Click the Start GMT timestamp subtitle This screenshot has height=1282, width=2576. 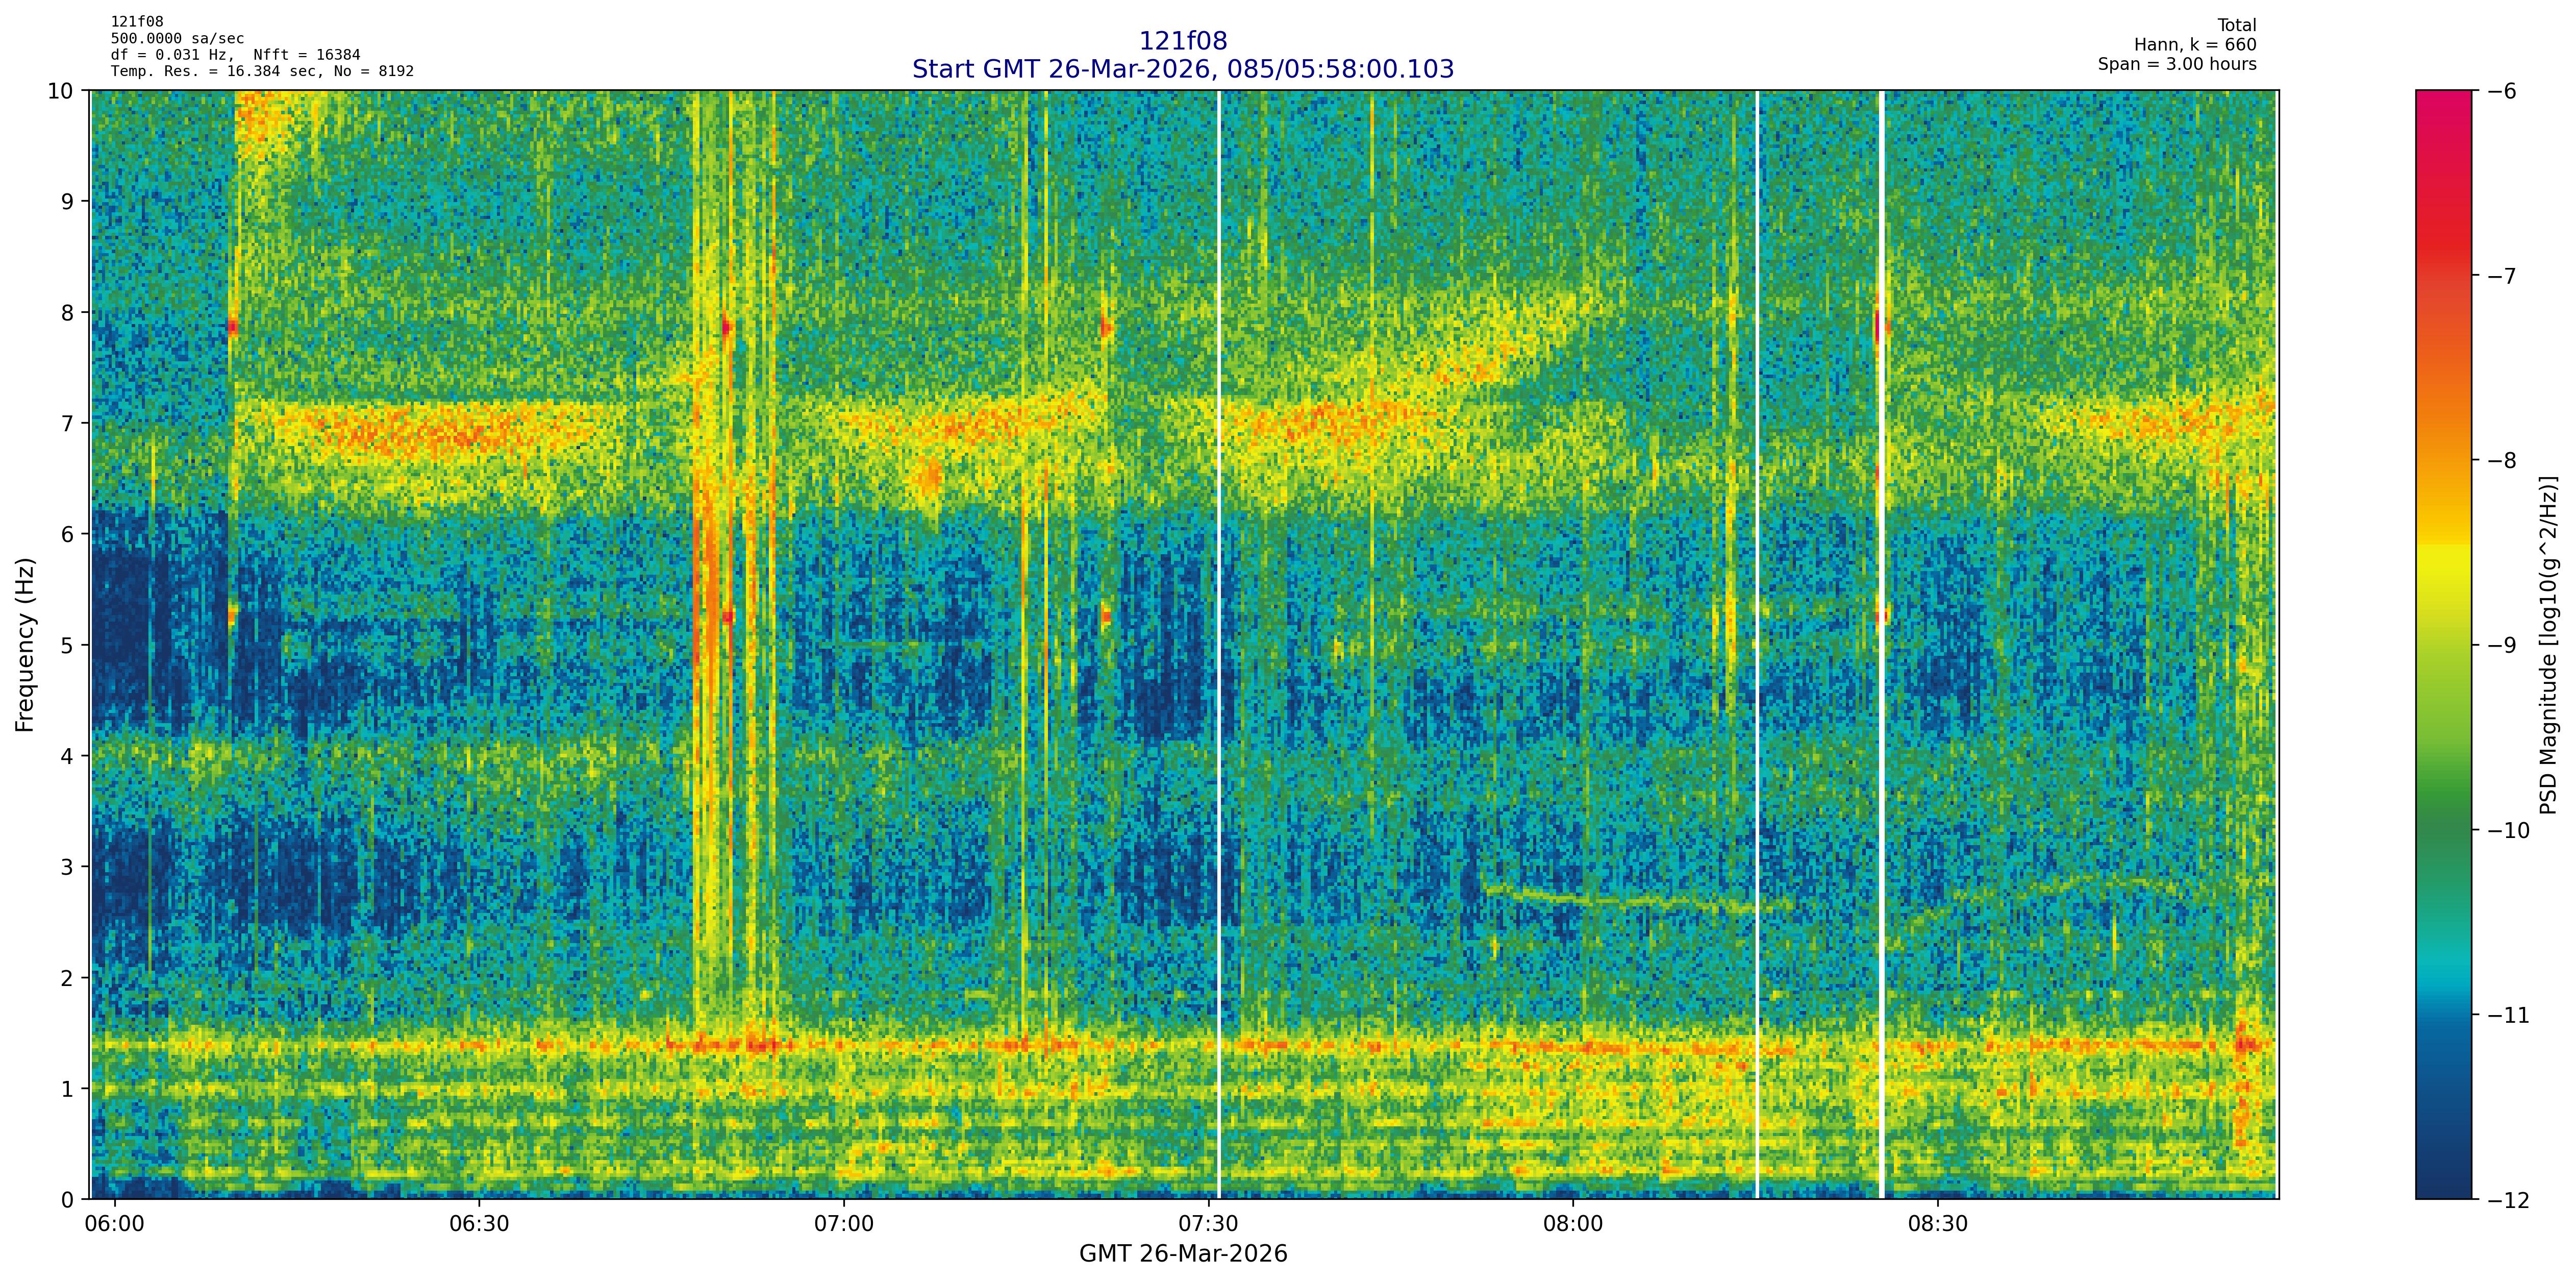(1183, 69)
